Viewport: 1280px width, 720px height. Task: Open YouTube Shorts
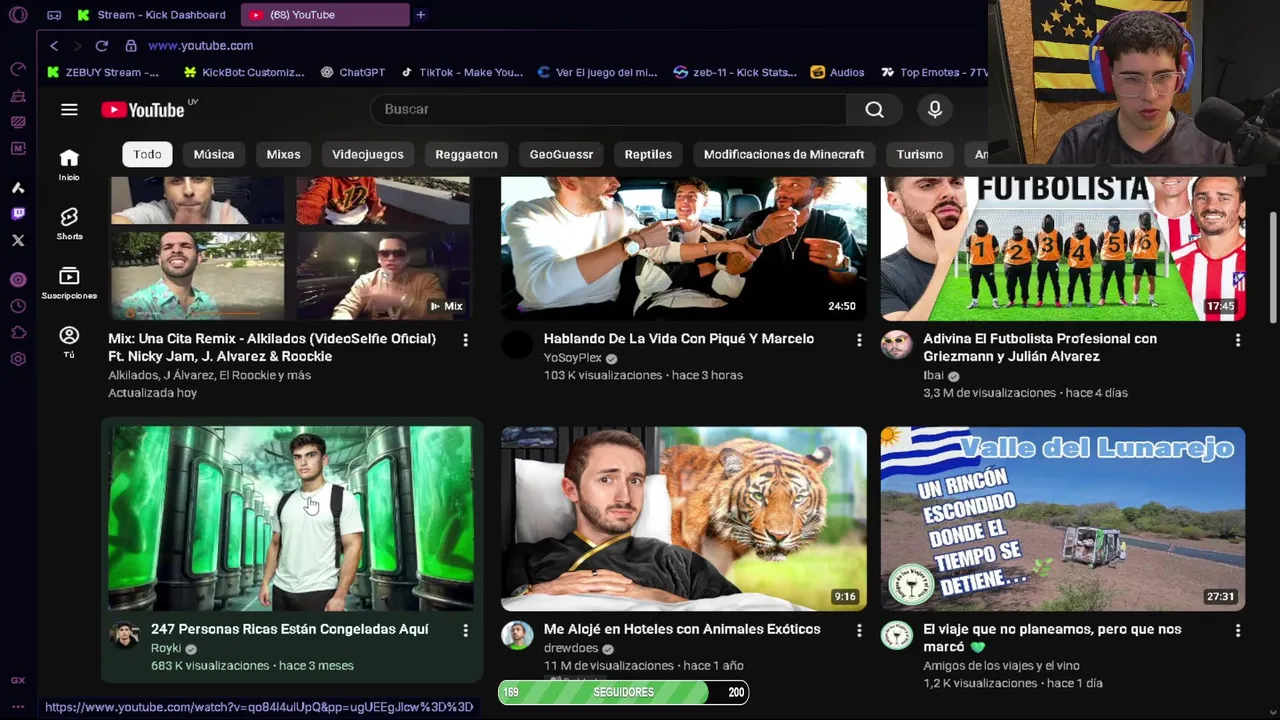69,224
